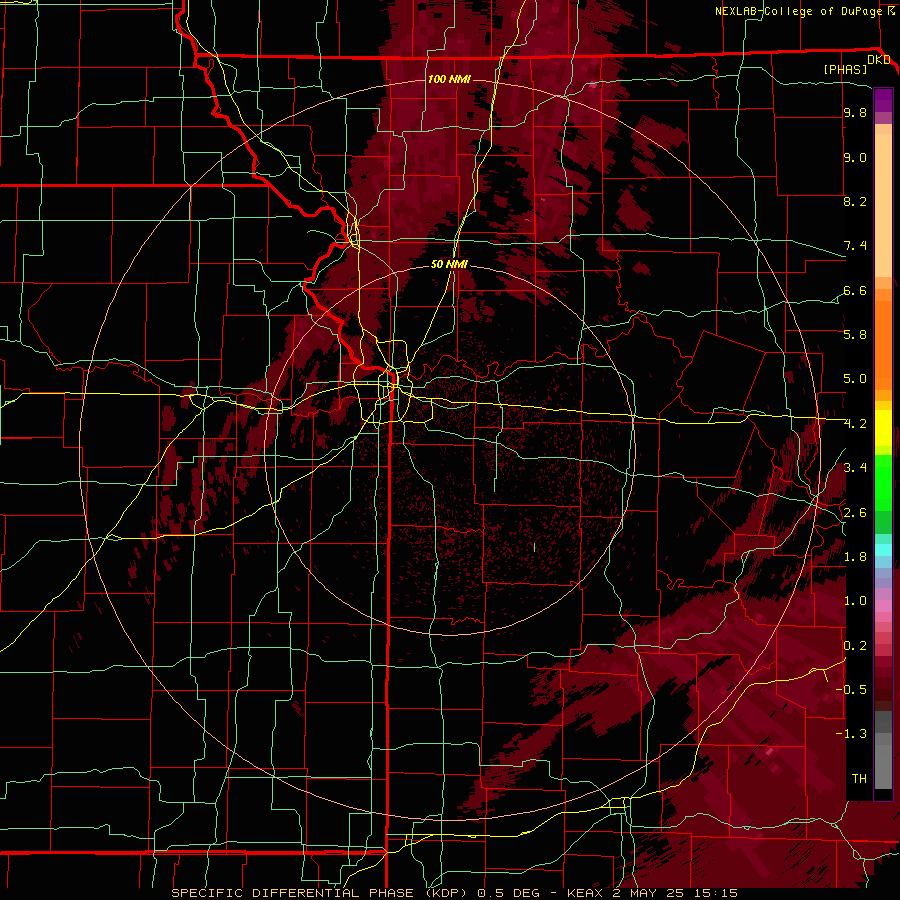Click the 50 NMI range ring label
Screen dimensions: 900x900
[449, 264]
